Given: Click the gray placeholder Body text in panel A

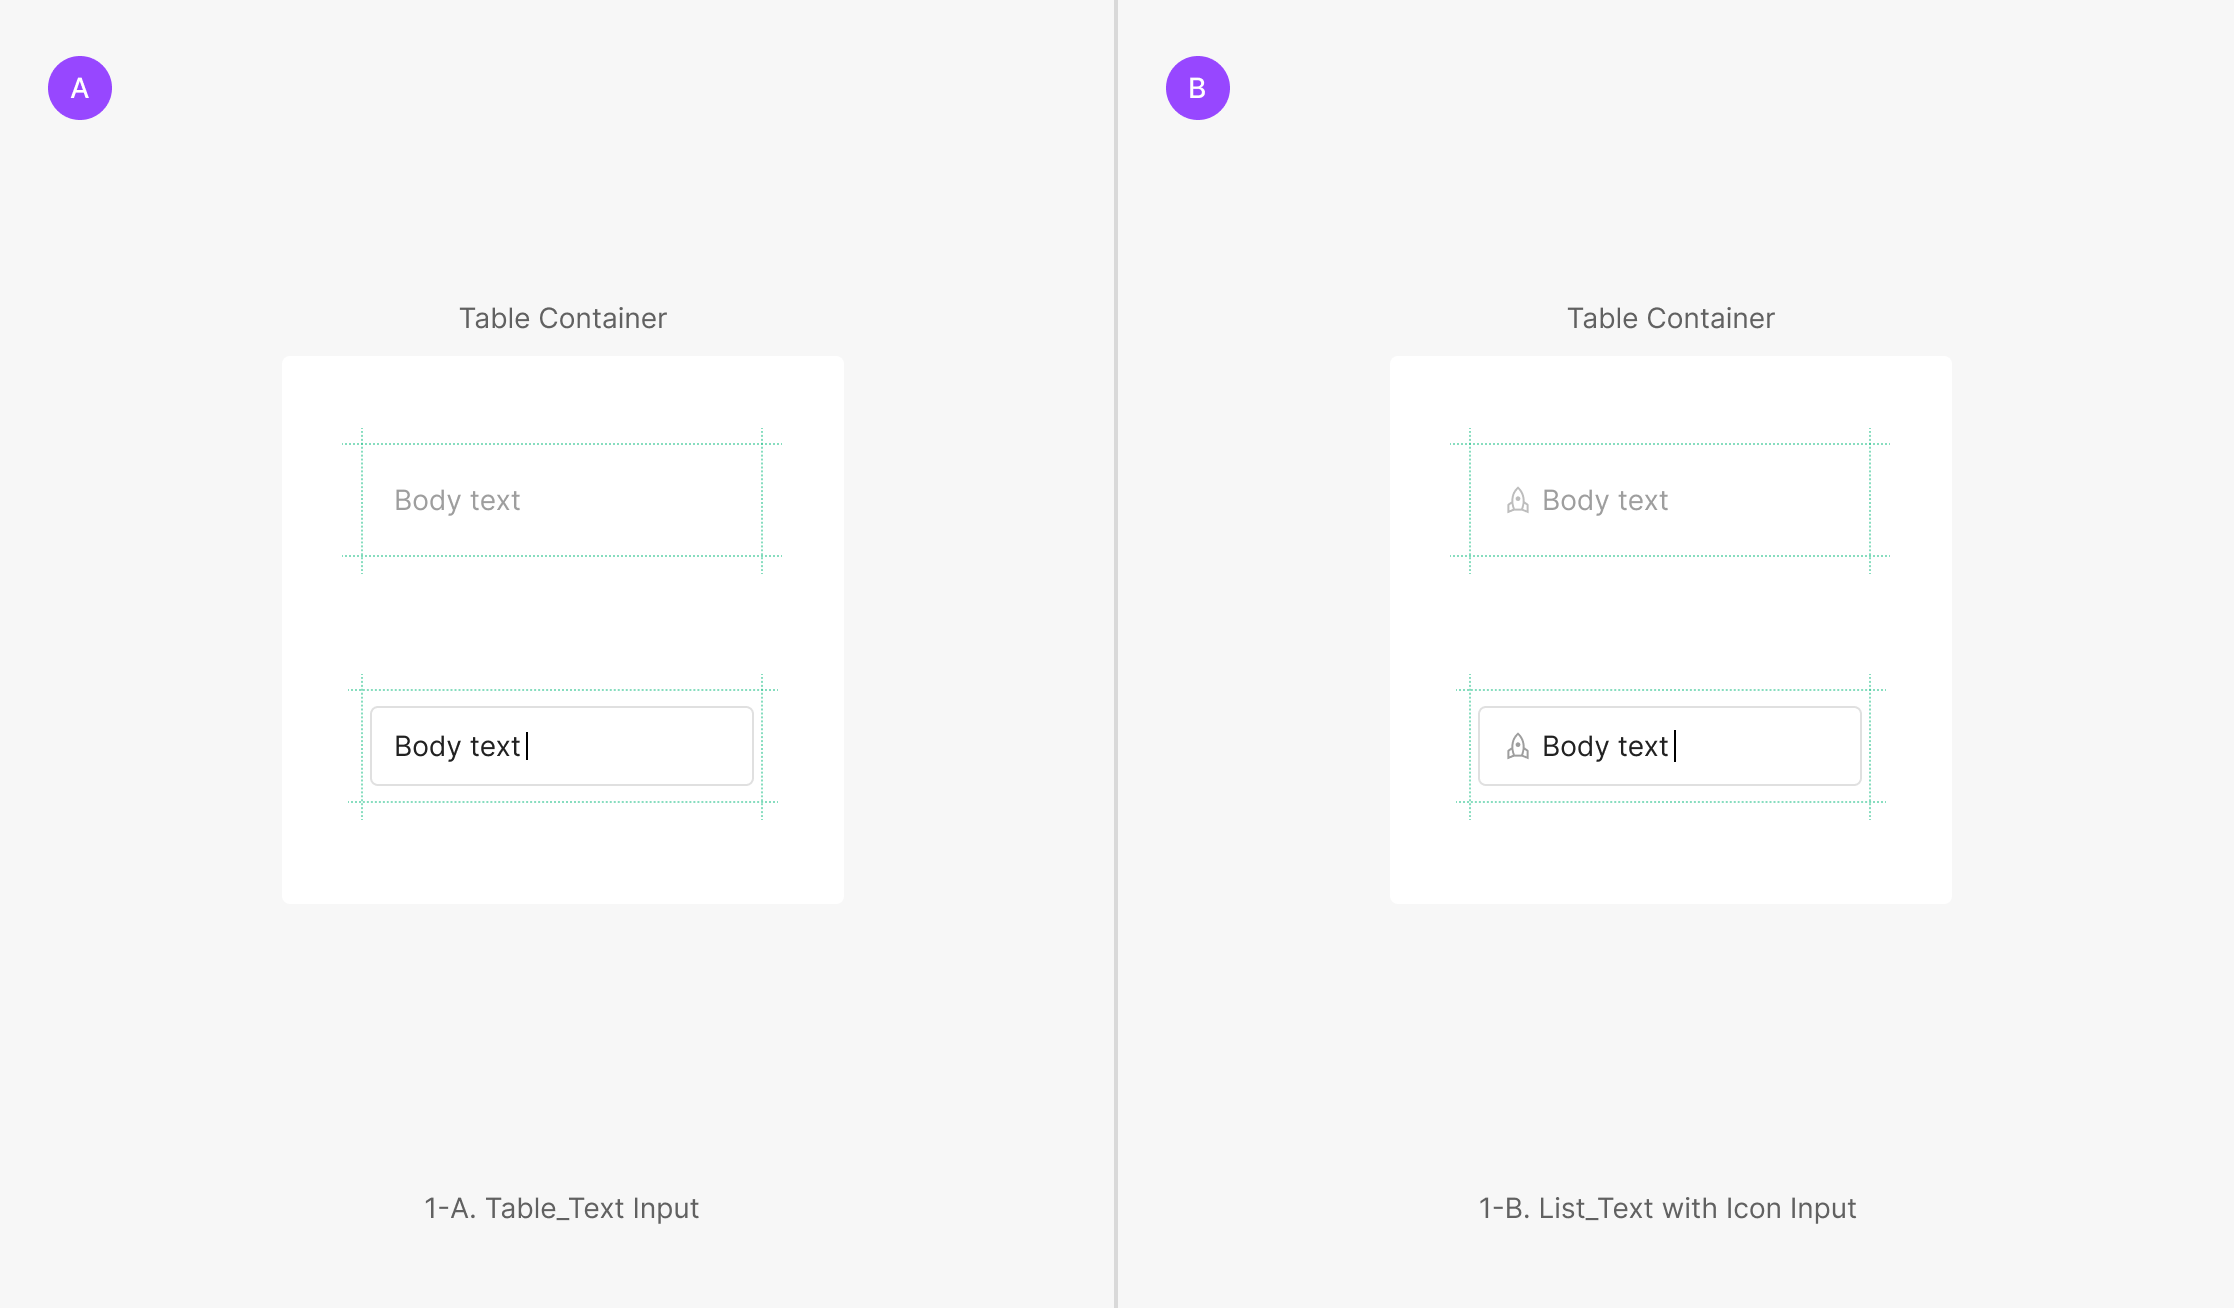Looking at the screenshot, I should click(x=457, y=500).
